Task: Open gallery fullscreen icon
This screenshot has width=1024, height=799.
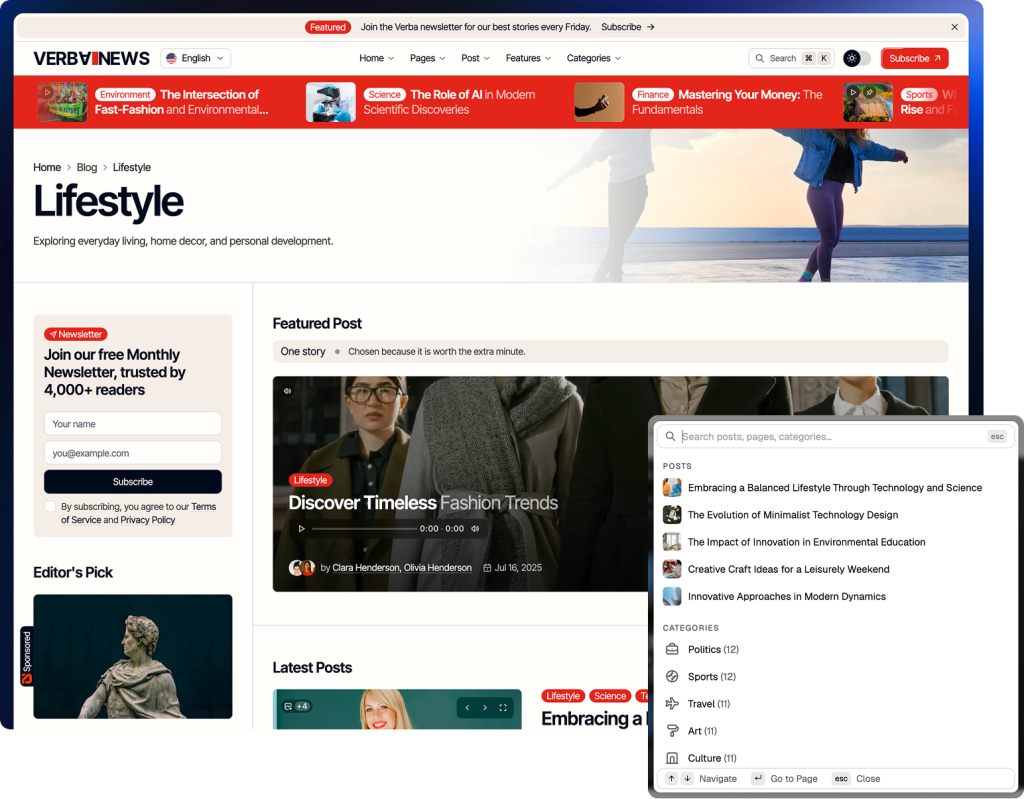Action: coord(503,708)
